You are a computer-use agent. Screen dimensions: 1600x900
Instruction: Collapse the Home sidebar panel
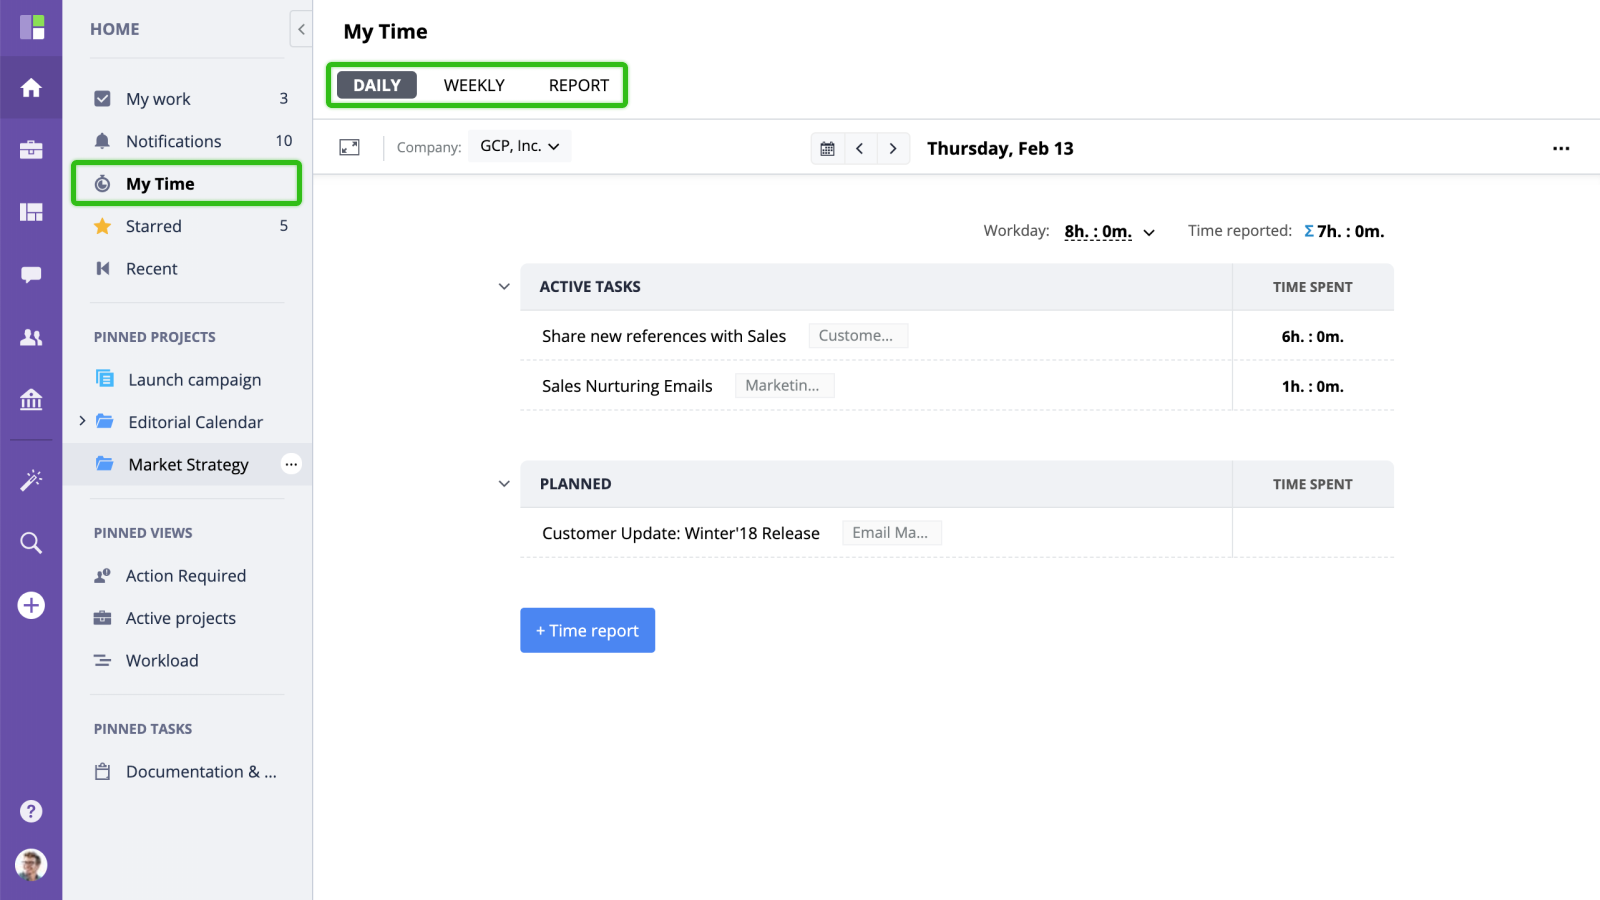click(x=301, y=29)
